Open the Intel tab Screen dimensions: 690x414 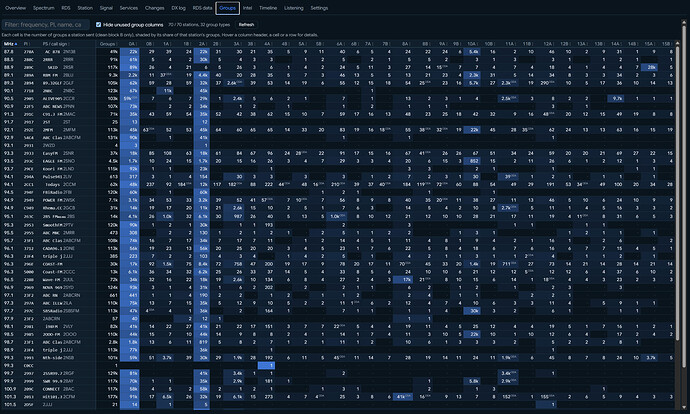pos(247,8)
